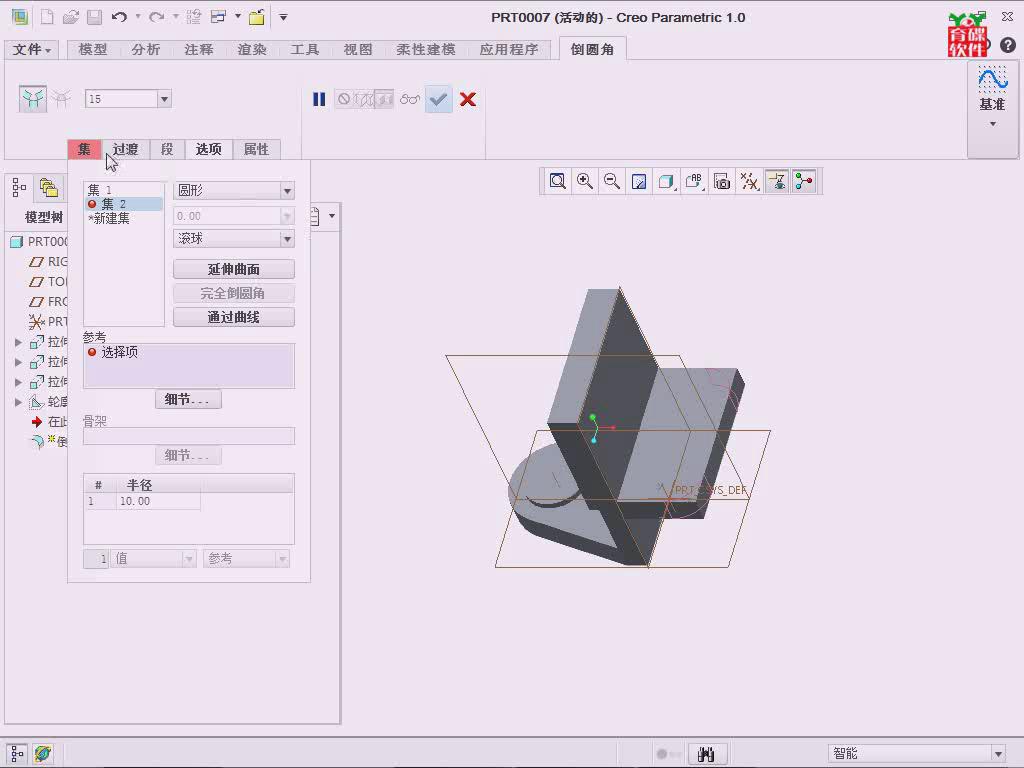Open the display style icon

pos(666,182)
